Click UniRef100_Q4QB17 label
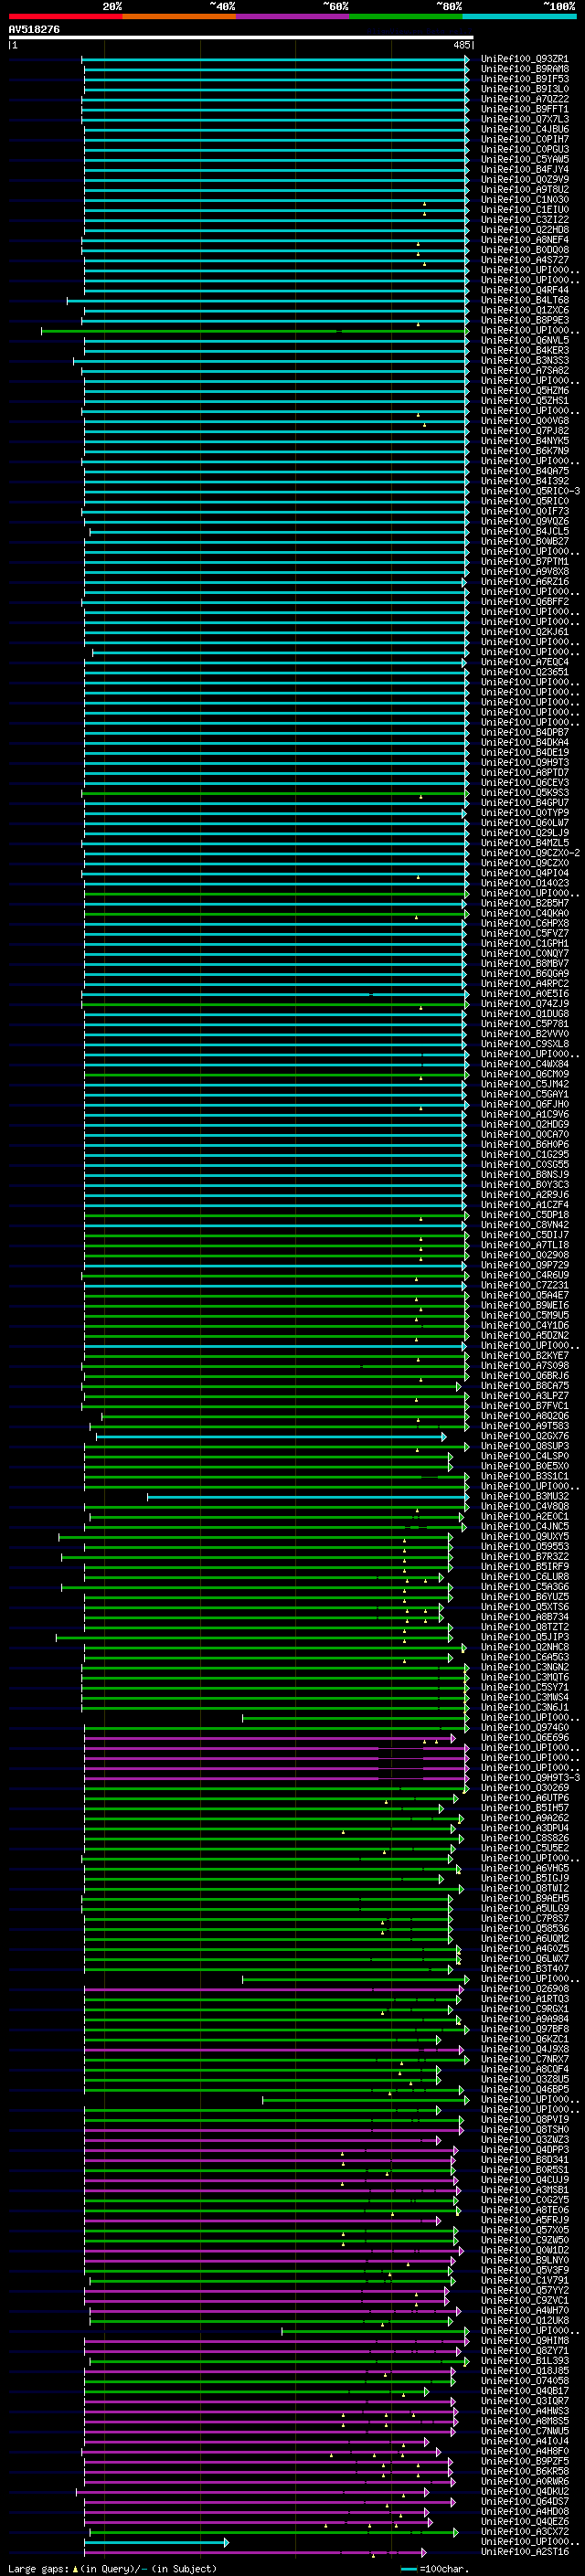585x2576 pixels. tap(524, 2391)
